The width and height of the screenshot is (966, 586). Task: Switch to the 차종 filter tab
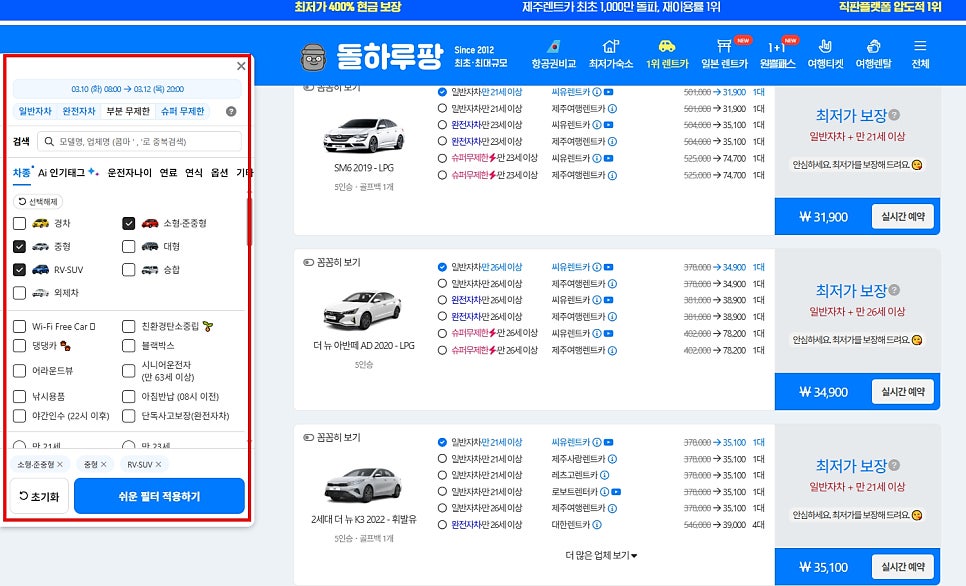click(22, 173)
